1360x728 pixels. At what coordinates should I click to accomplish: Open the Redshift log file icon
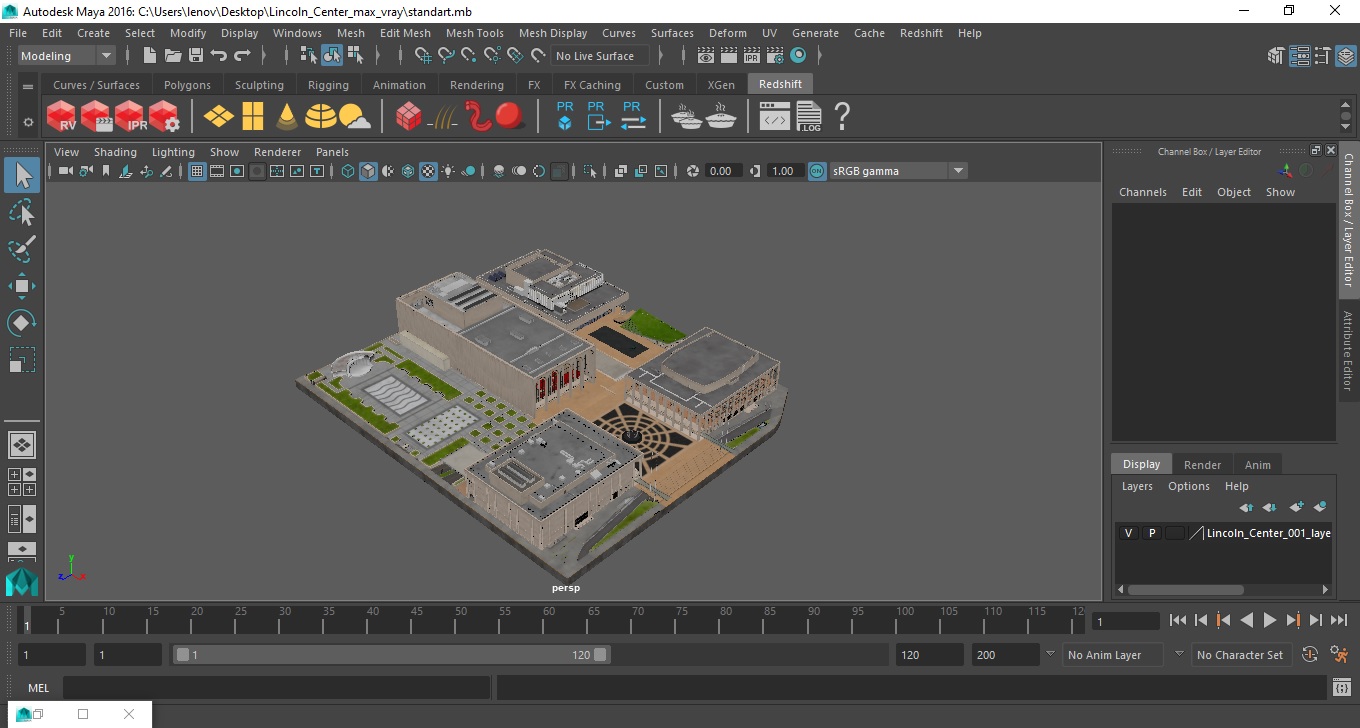coord(809,117)
